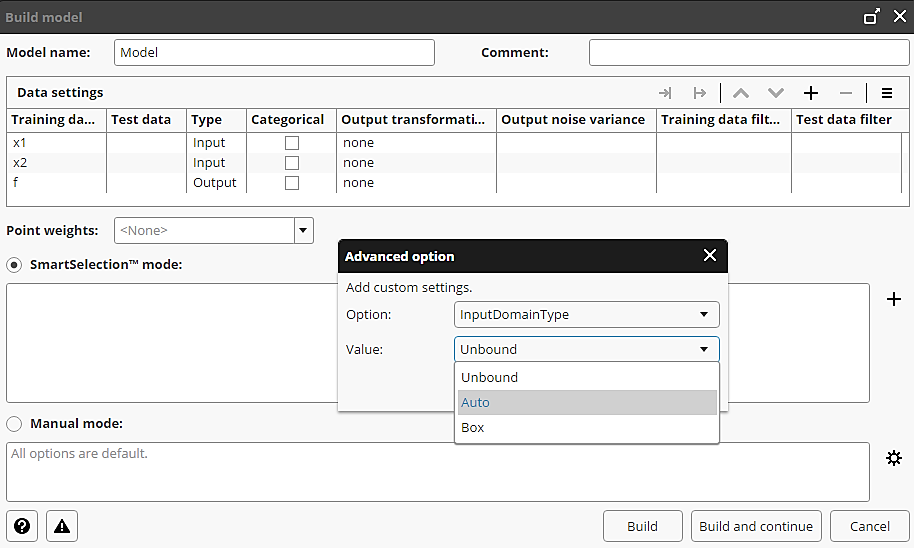The width and height of the screenshot is (914, 548).
Task: Open Manual mode gear settings
Action: coord(894,458)
